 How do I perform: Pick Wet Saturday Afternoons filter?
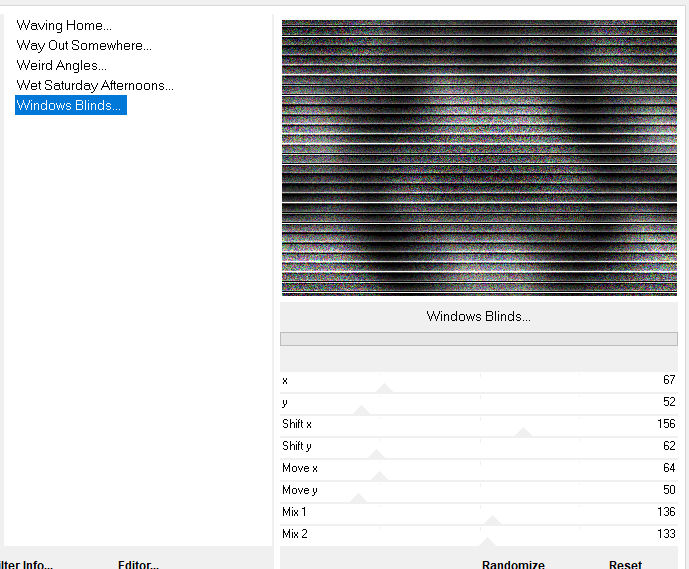[x=95, y=85]
